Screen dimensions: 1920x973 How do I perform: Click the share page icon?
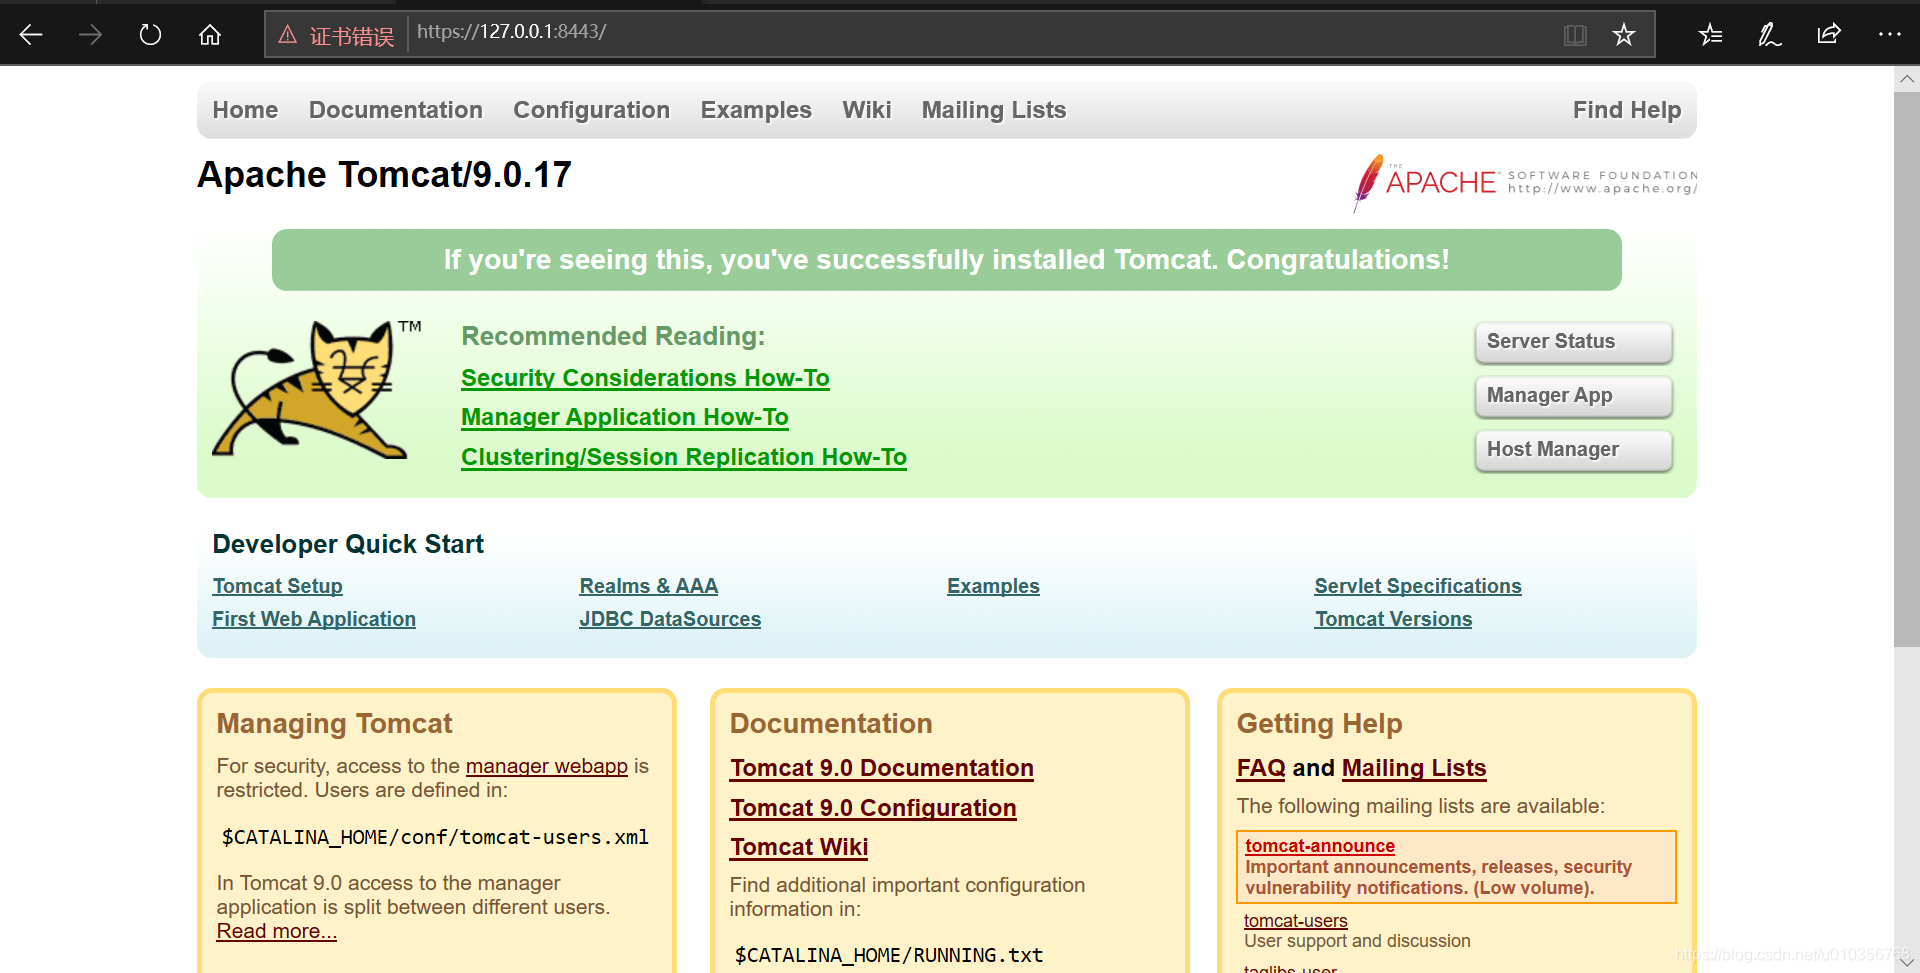tap(1829, 35)
